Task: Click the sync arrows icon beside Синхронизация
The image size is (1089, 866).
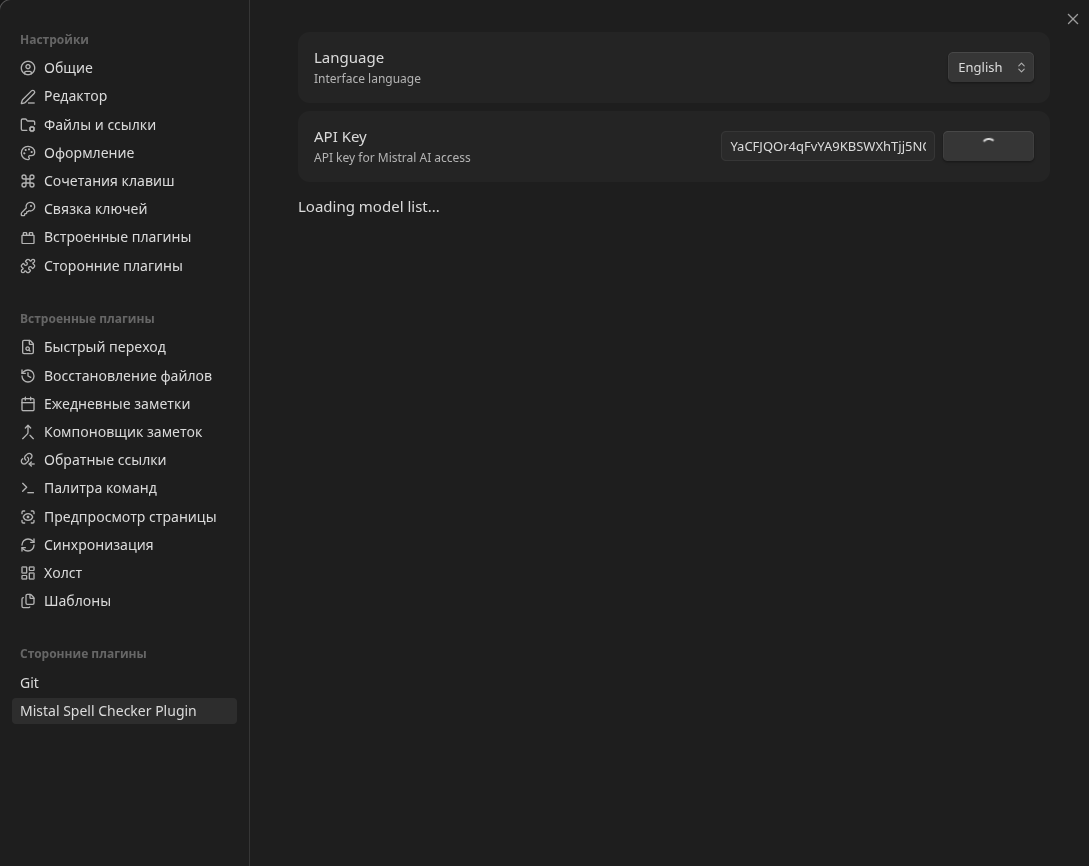Action: tap(28, 545)
